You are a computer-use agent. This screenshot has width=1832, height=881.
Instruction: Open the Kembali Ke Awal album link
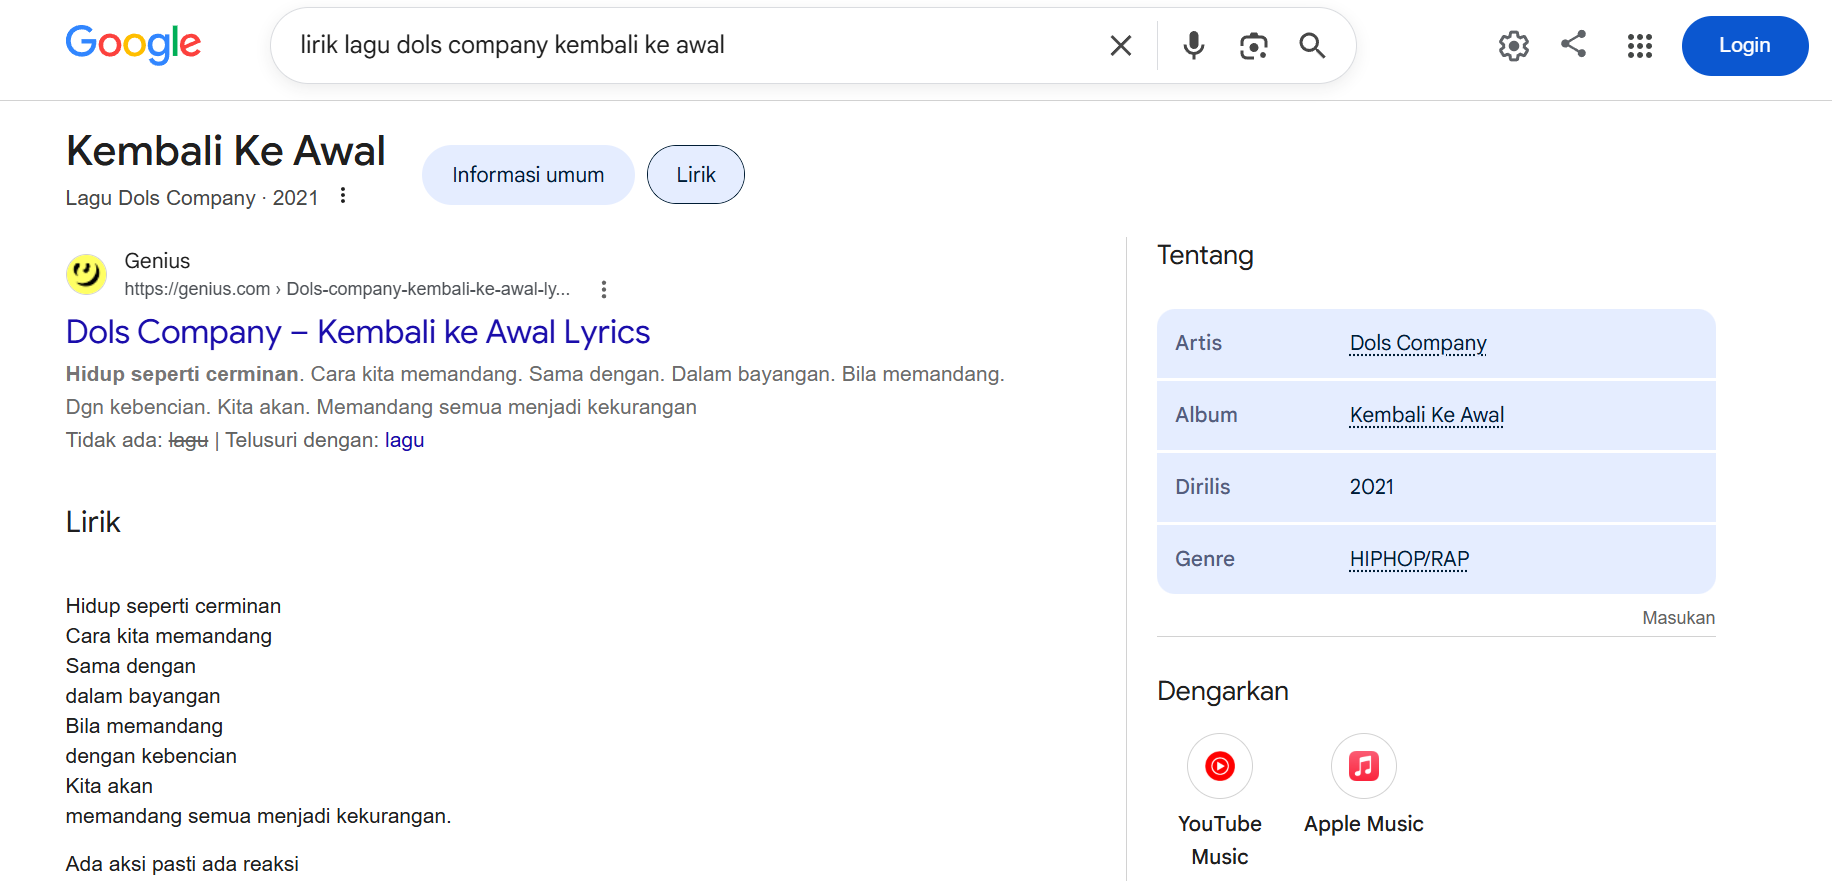pyautogui.click(x=1427, y=415)
